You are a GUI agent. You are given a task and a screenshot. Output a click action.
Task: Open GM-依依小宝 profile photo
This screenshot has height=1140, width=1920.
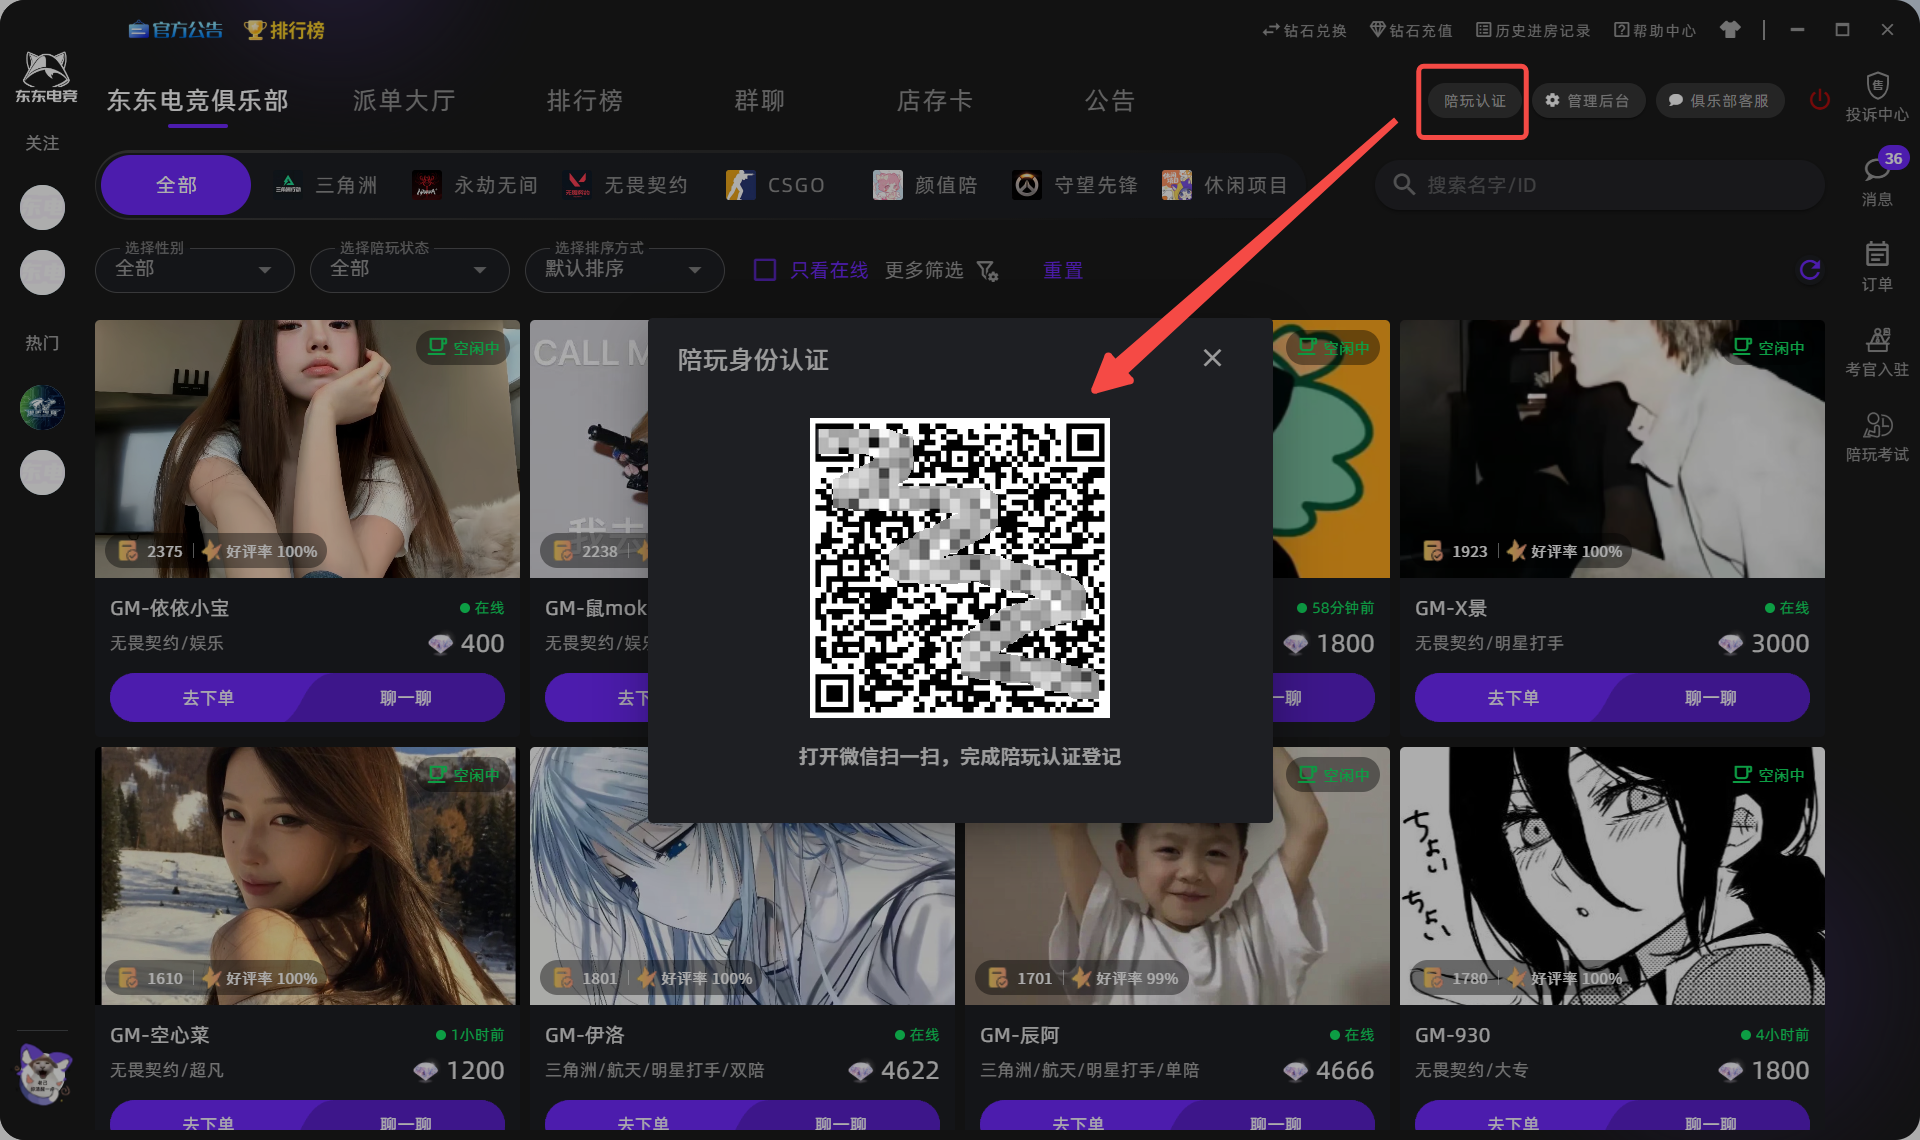point(307,449)
